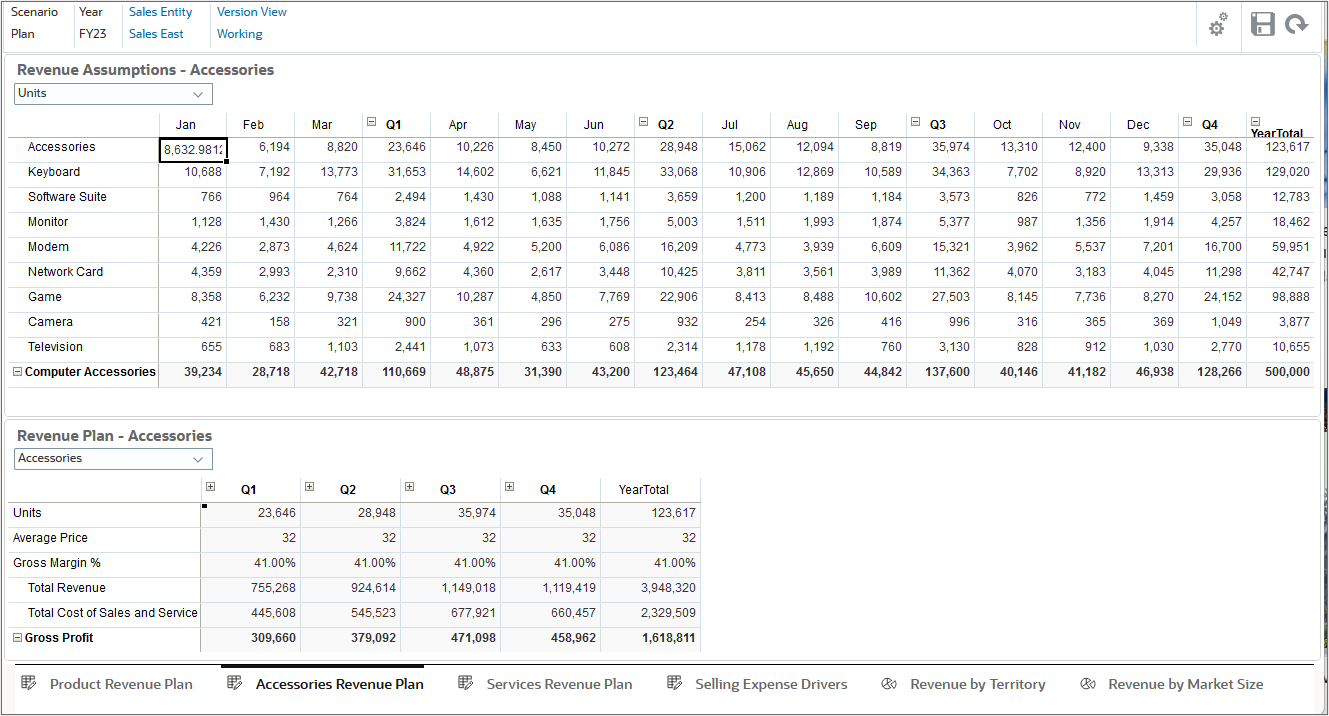Open the Actions gear icon
This screenshot has width=1329, height=716.
coord(1217,25)
